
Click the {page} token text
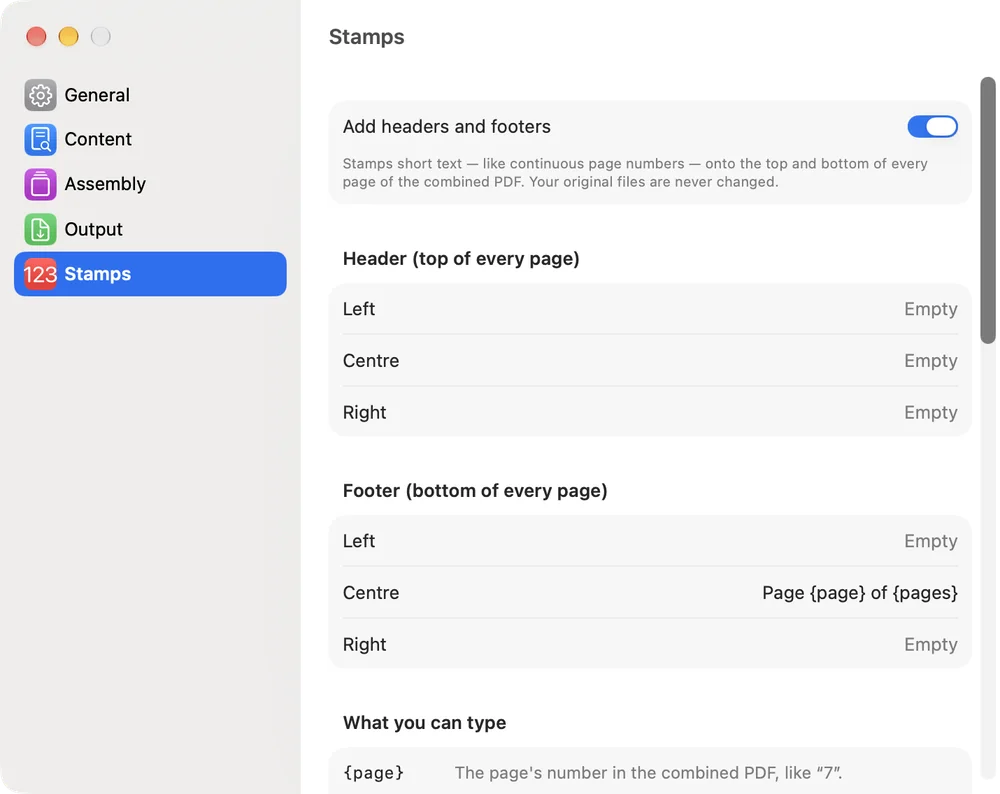click(374, 772)
